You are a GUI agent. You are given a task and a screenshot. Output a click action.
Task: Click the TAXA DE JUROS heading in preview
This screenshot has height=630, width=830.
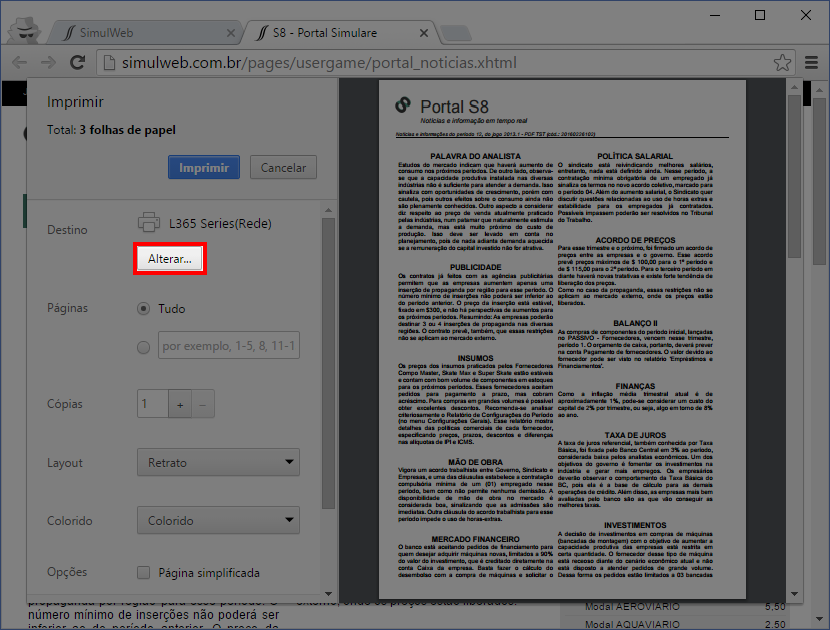635,435
